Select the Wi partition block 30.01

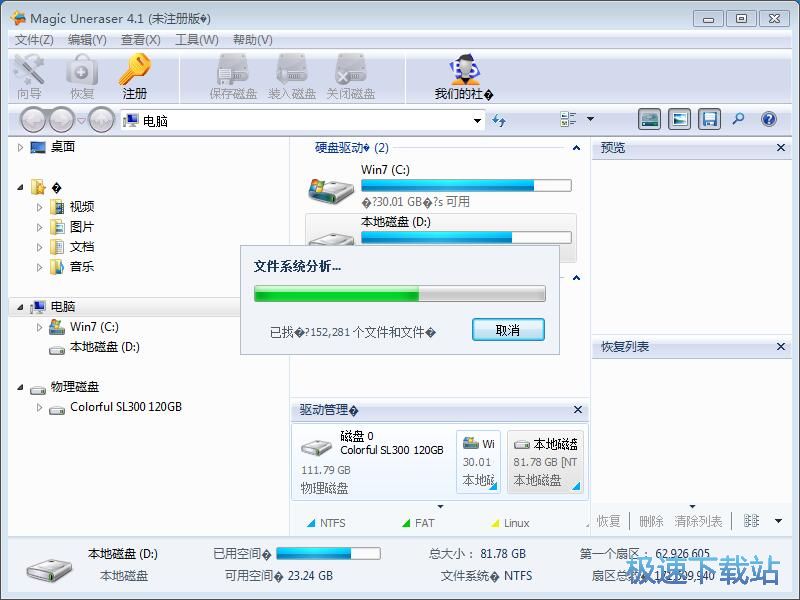(479, 462)
